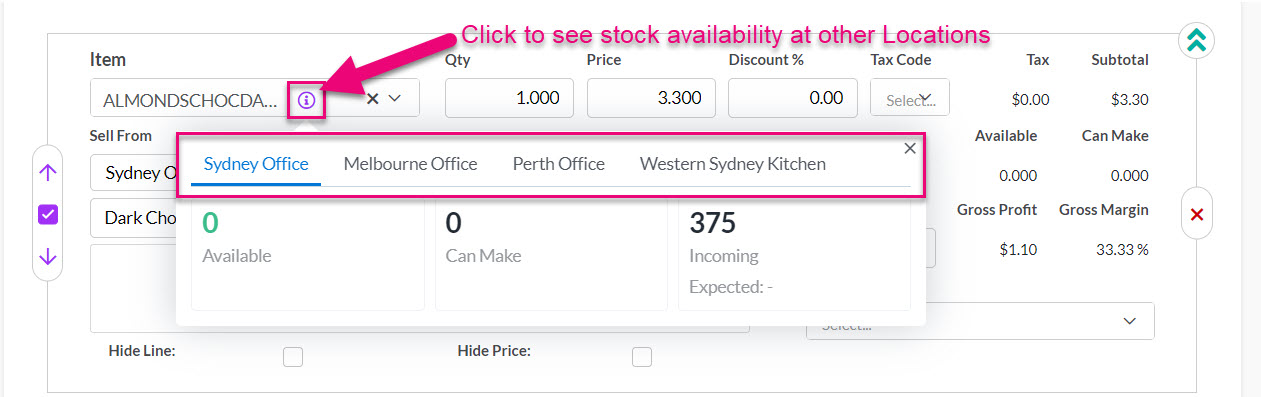1261x397 pixels.
Task: Switch to the Melbourne Office tab
Action: (x=410, y=164)
